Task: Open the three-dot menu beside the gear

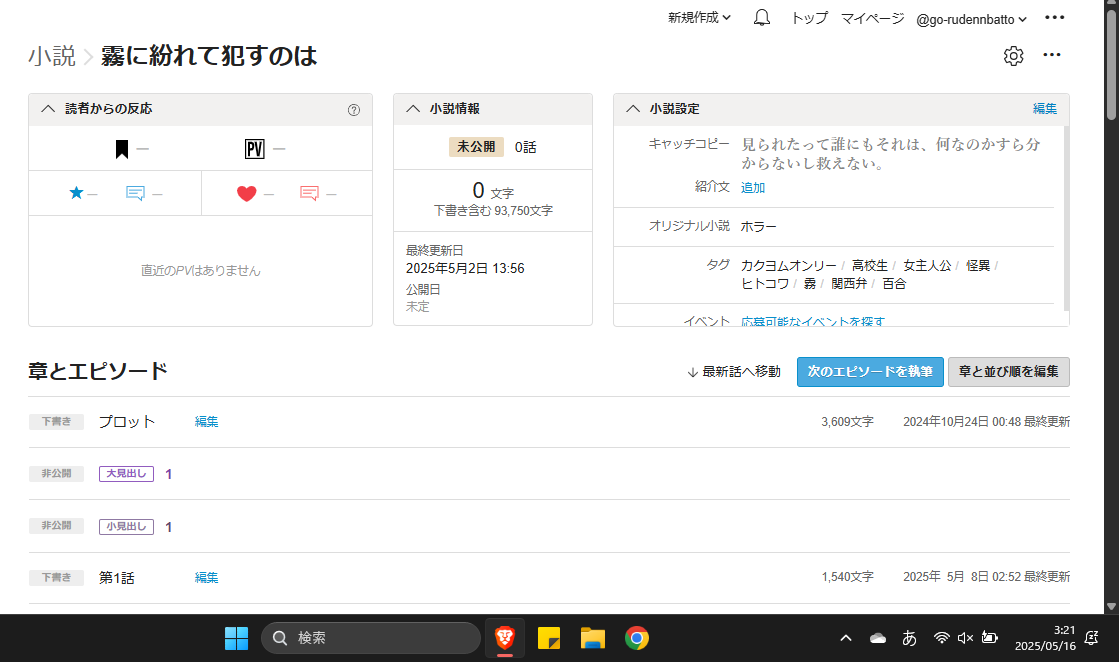Action: click(1051, 55)
